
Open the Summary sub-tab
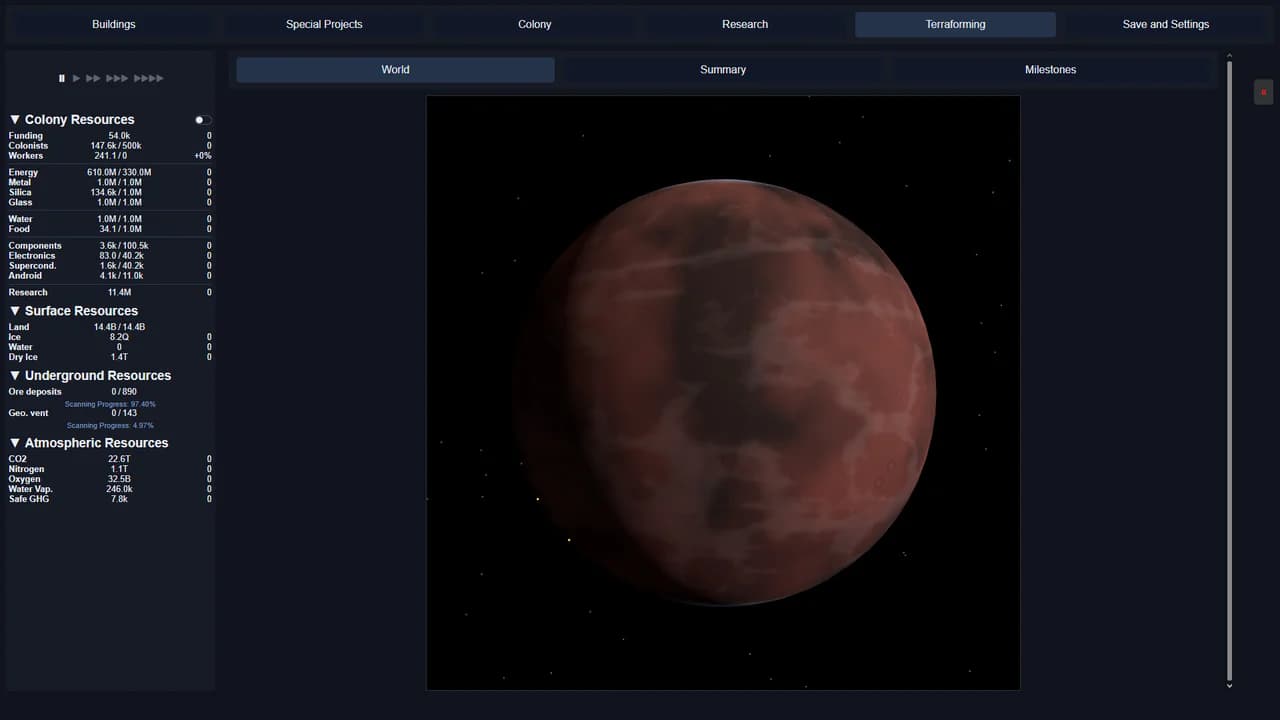pyautogui.click(x=723, y=70)
